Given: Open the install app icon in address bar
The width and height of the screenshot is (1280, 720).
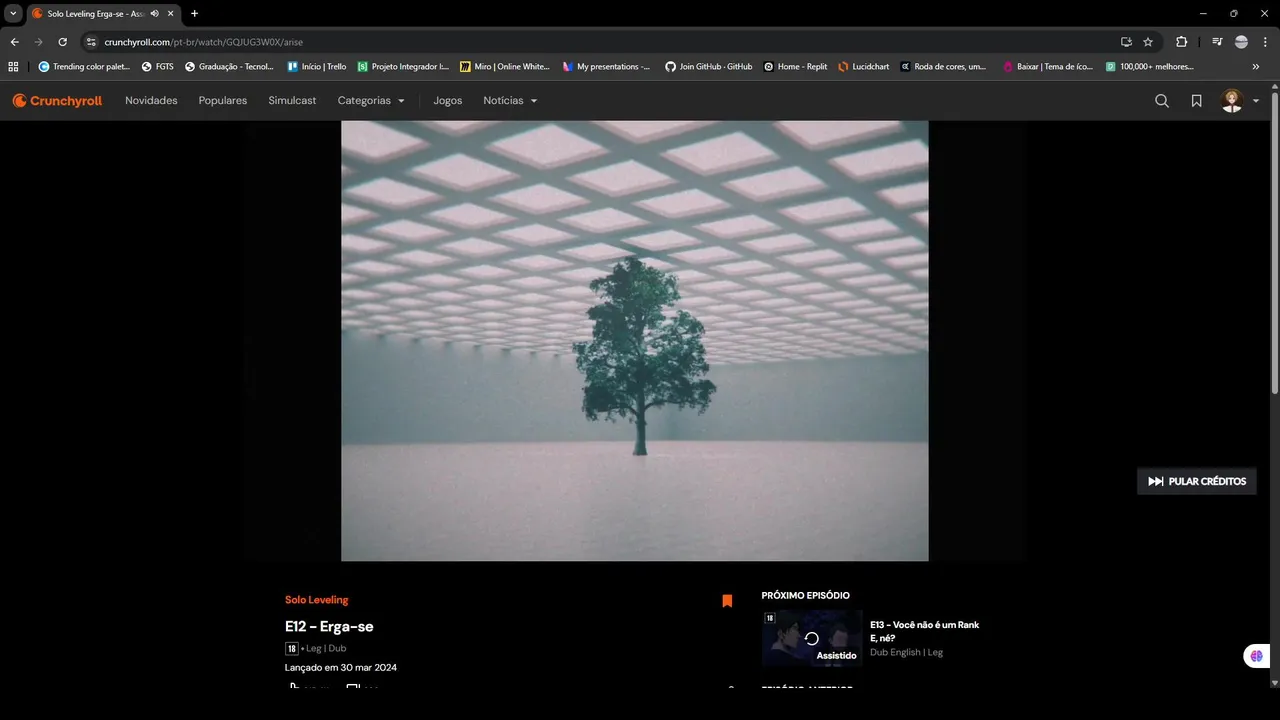Looking at the screenshot, I should point(1126,42).
